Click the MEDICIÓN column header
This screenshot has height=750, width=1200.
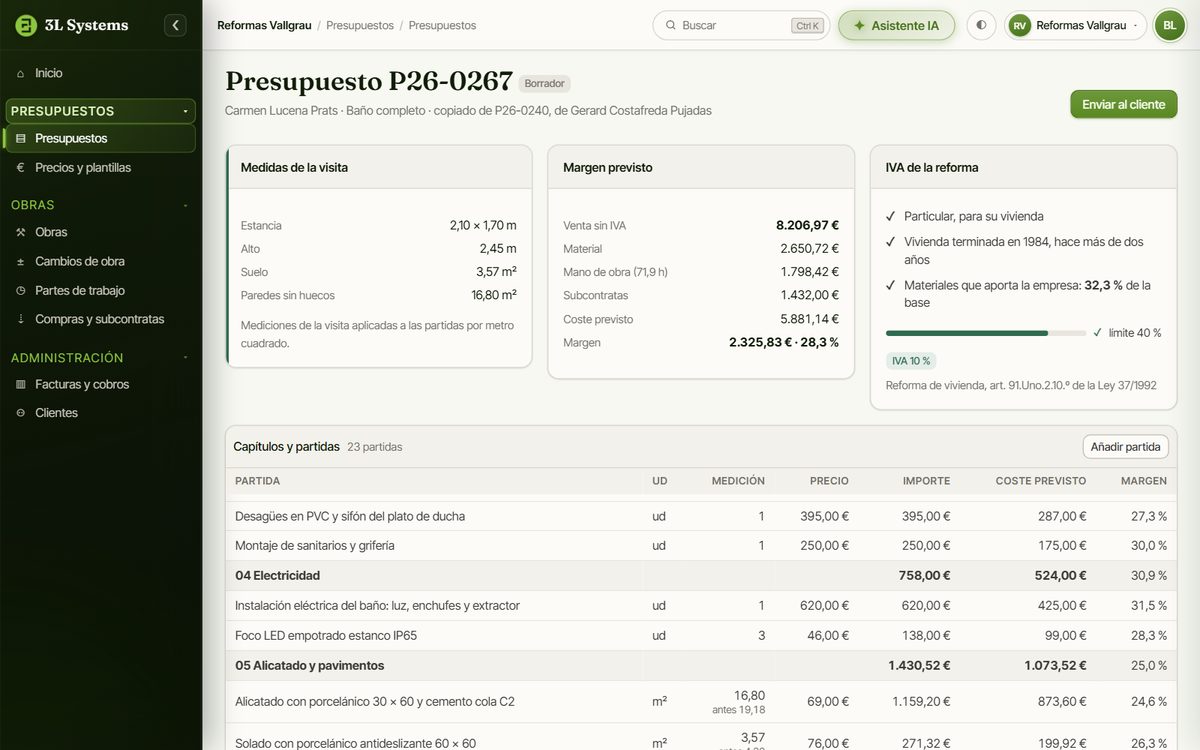pos(738,481)
